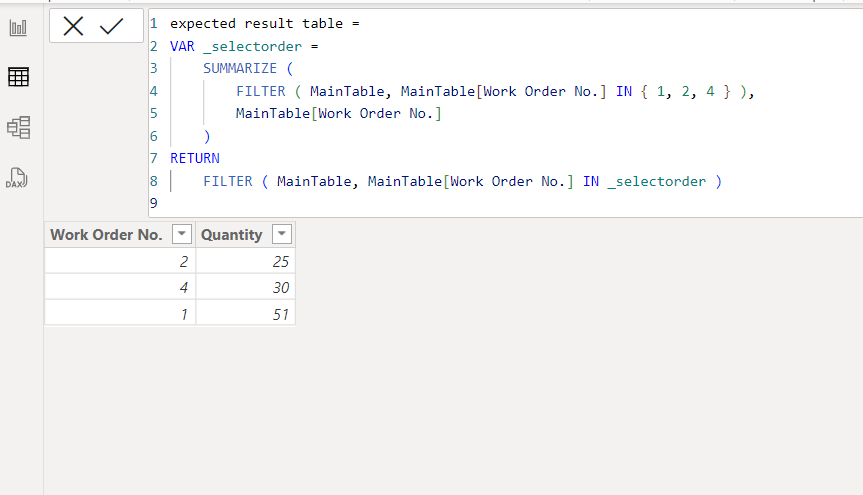Viewport: 863px width, 495px height.
Task: Click FILTER keyword on line 4
Action: 261,91
